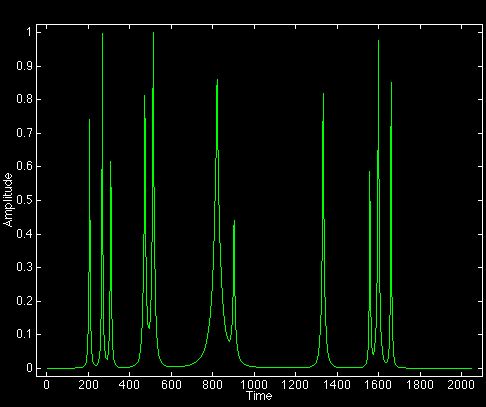Click the 1000 tick label on x-axis
The image size is (486, 407).
tap(254, 385)
